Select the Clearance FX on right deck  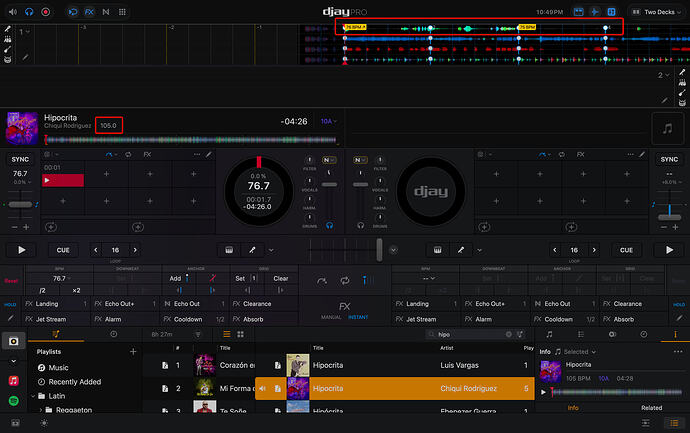pyautogui.click(x=635, y=304)
